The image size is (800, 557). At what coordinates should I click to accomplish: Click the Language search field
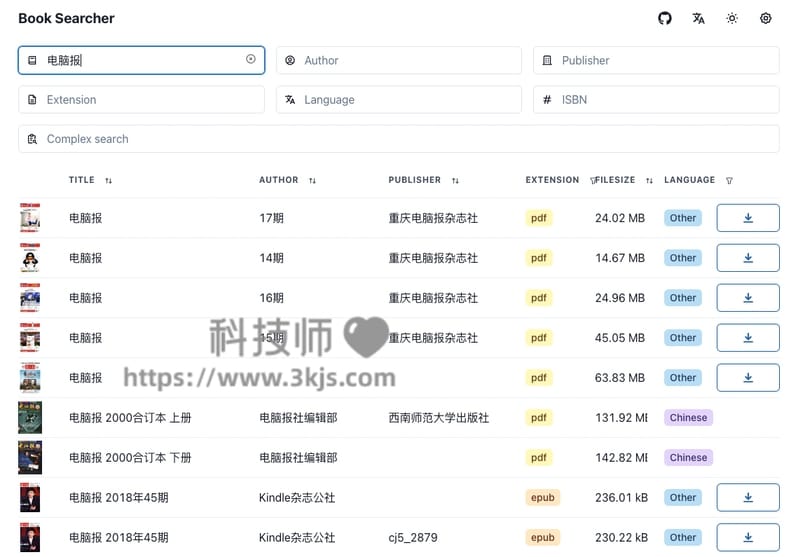pyautogui.click(x=399, y=99)
